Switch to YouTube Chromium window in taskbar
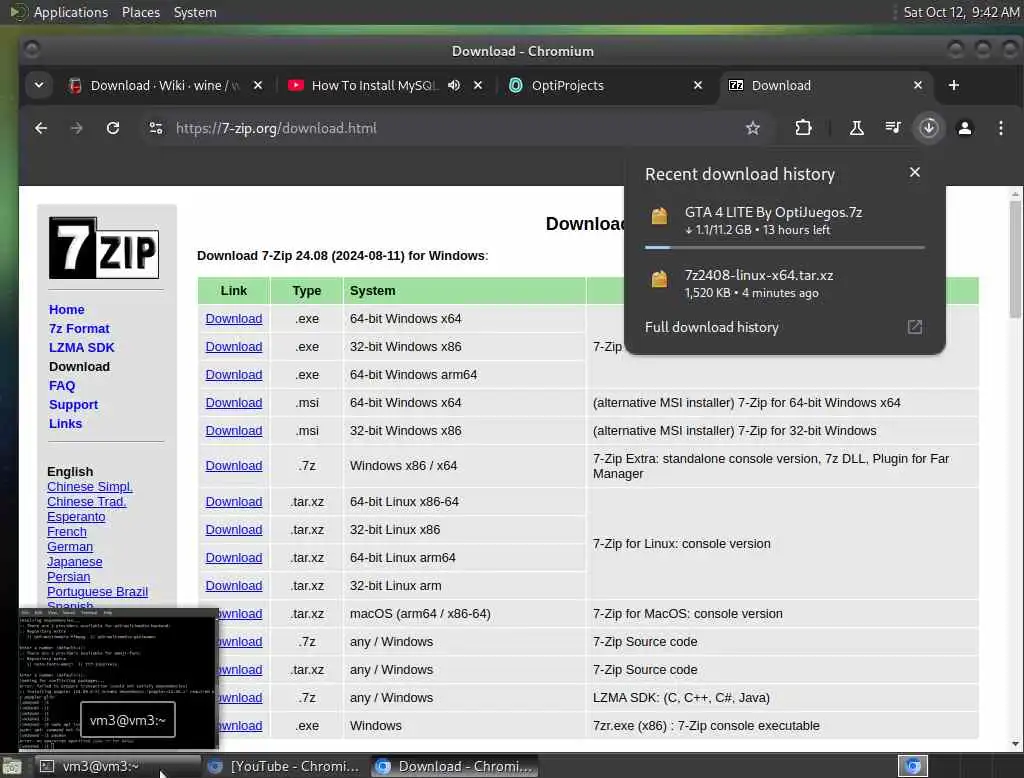The height and width of the screenshot is (778, 1024). point(284,766)
